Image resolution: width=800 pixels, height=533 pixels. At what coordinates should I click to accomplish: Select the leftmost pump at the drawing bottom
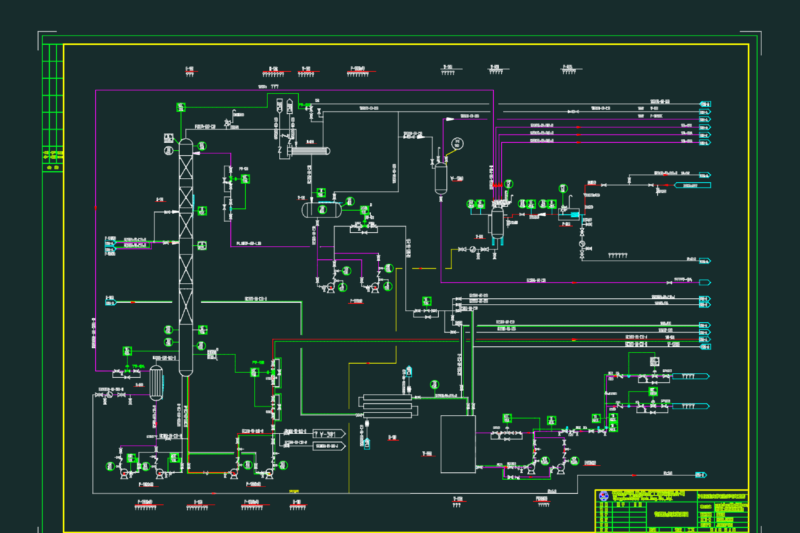pyautogui.click(x=124, y=473)
